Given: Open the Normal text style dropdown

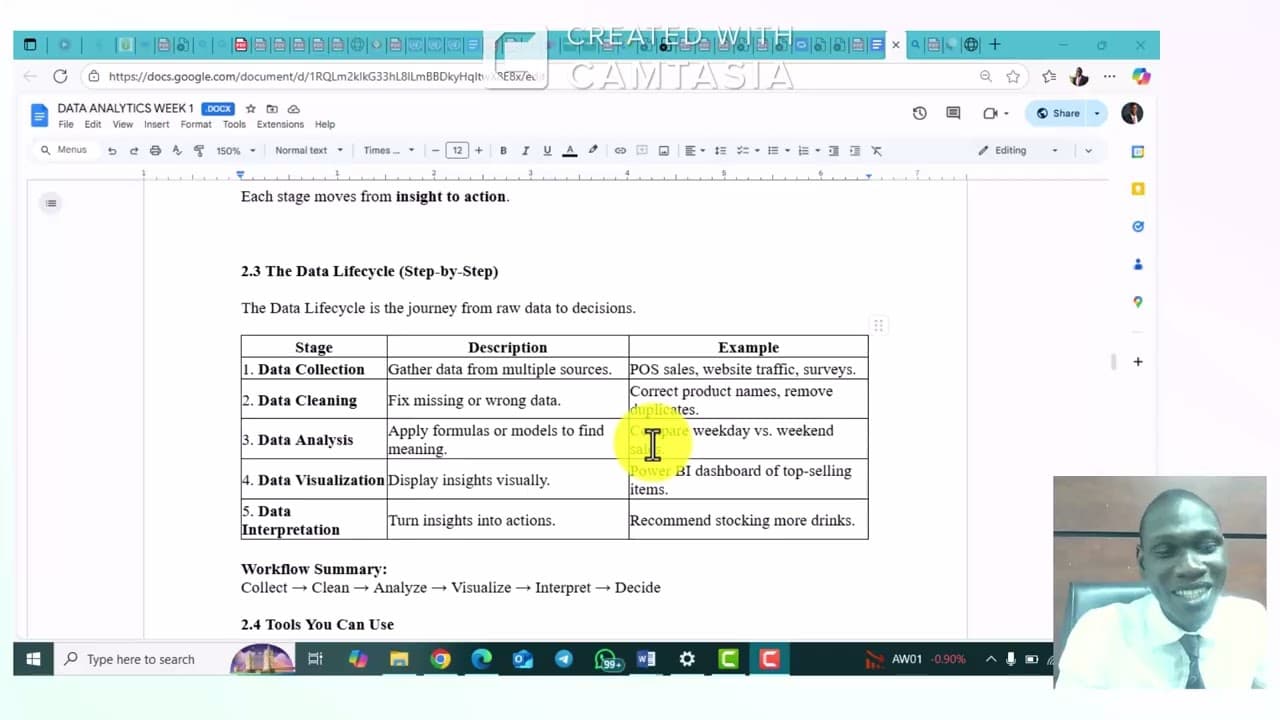Looking at the screenshot, I should 309,151.
